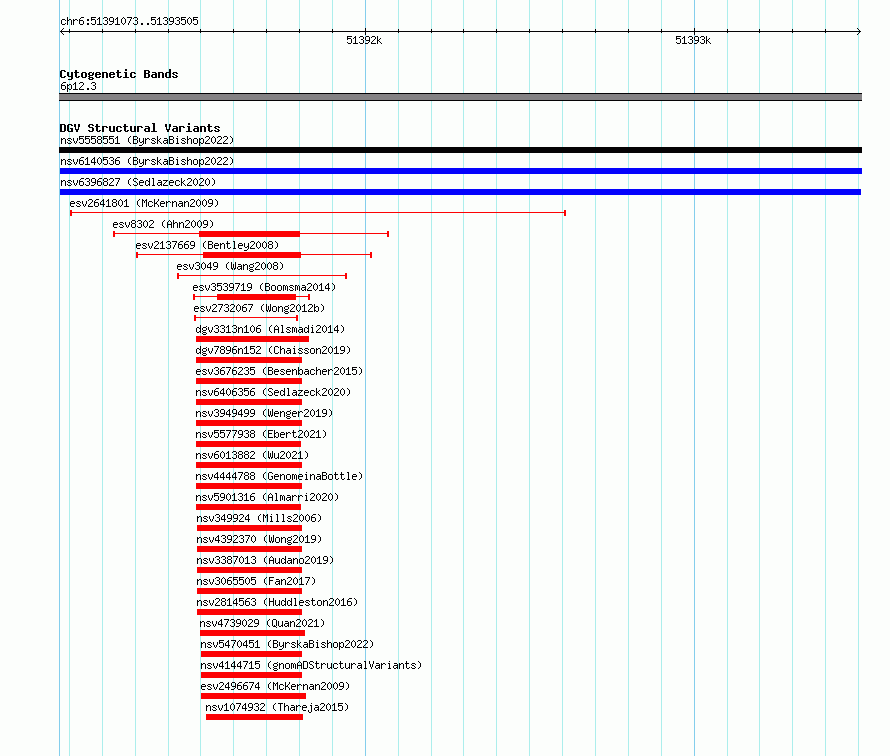
Task: Open esv2496674 (McKernan2009) label
Action: click(275, 686)
